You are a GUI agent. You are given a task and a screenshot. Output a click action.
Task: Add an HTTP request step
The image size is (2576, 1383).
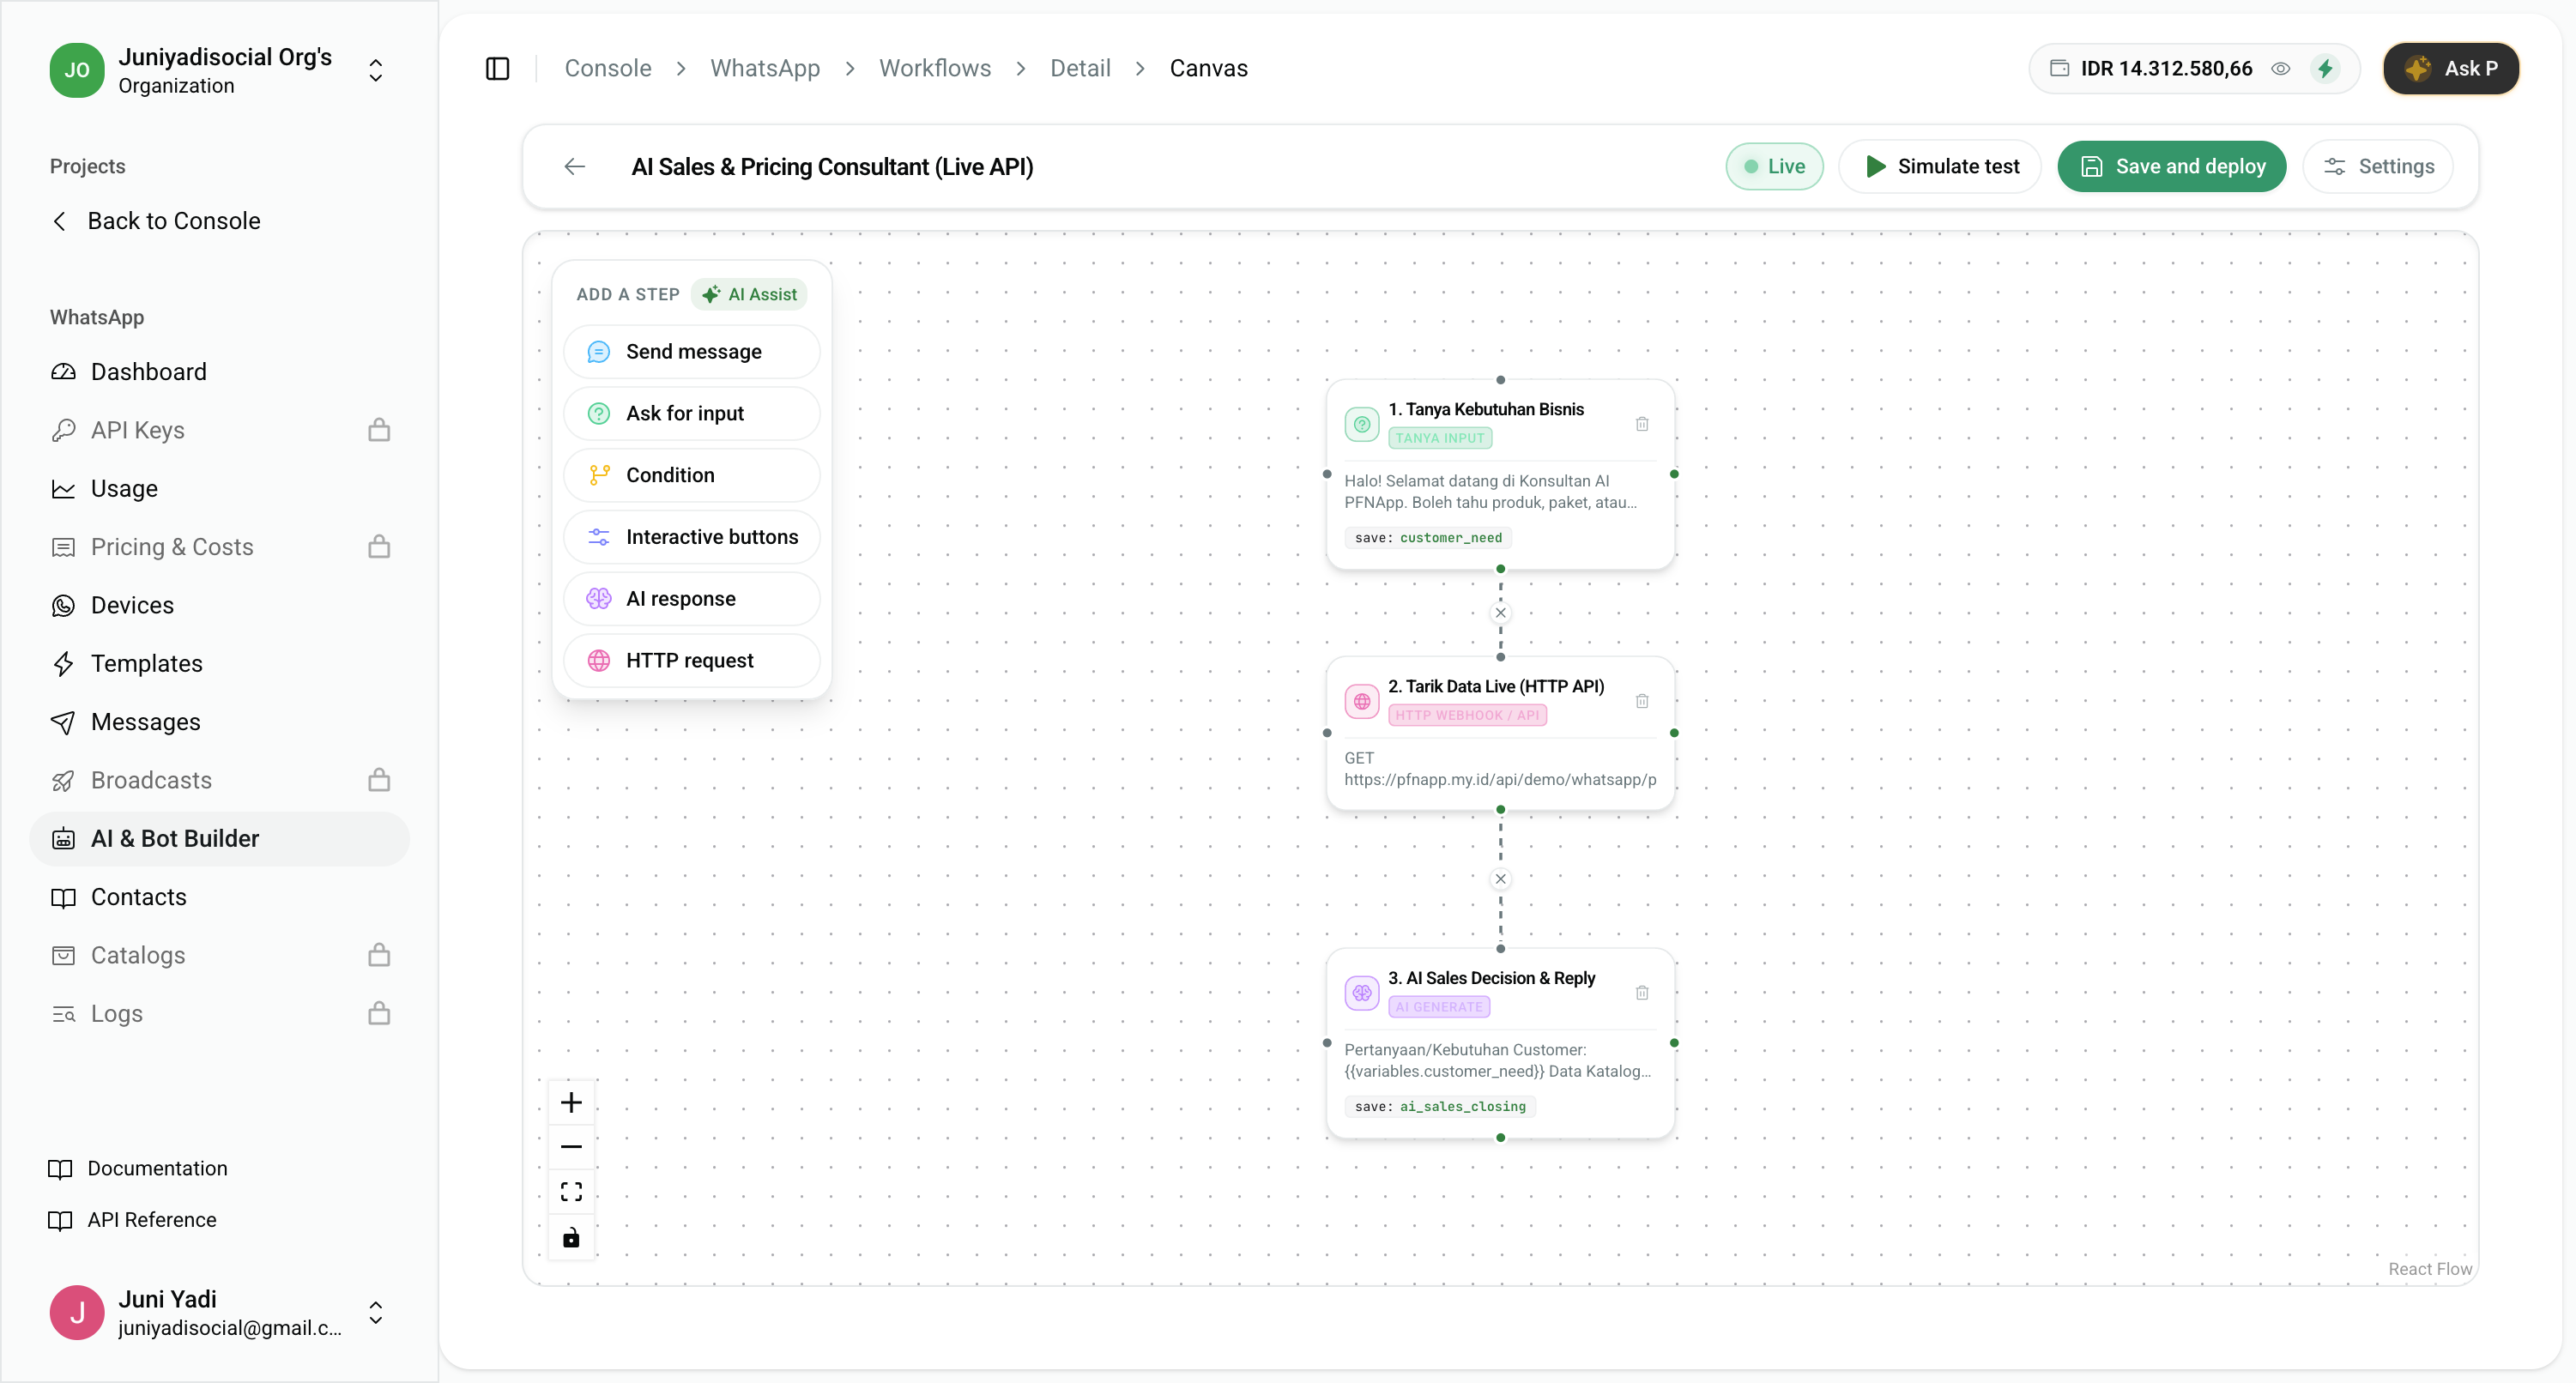692,660
